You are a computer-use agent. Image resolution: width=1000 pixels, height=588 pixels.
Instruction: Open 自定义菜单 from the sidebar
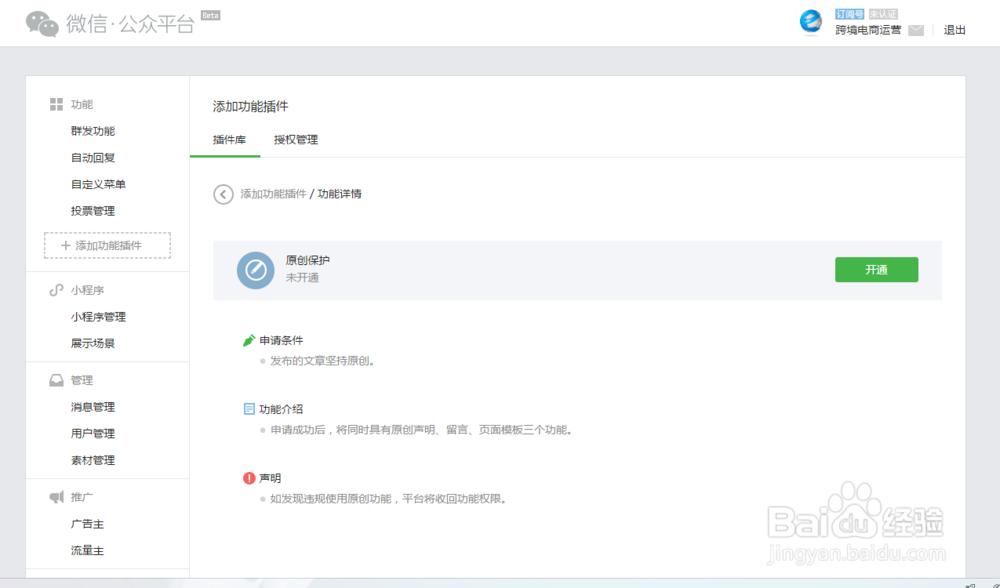coord(101,184)
